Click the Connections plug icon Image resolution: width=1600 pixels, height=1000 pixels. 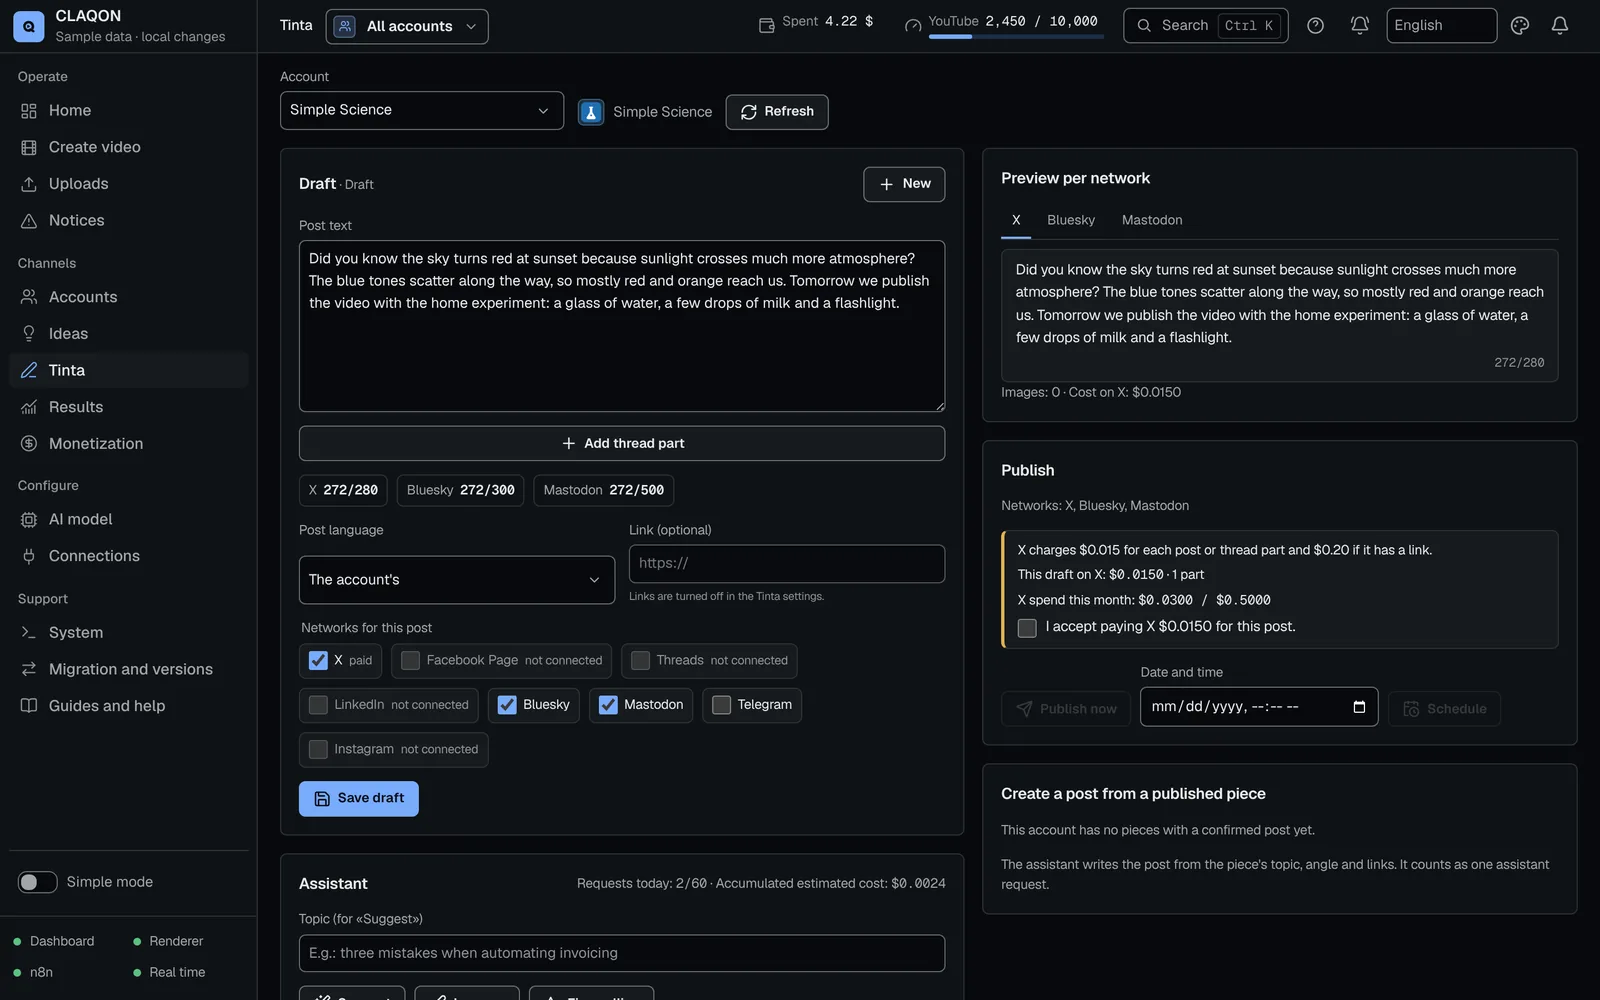[x=29, y=556]
